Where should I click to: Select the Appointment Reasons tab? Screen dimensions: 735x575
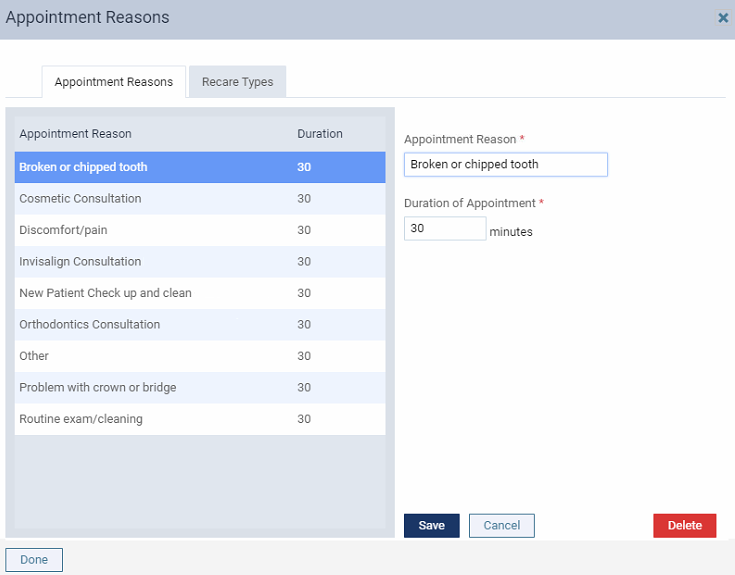pos(113,82)
